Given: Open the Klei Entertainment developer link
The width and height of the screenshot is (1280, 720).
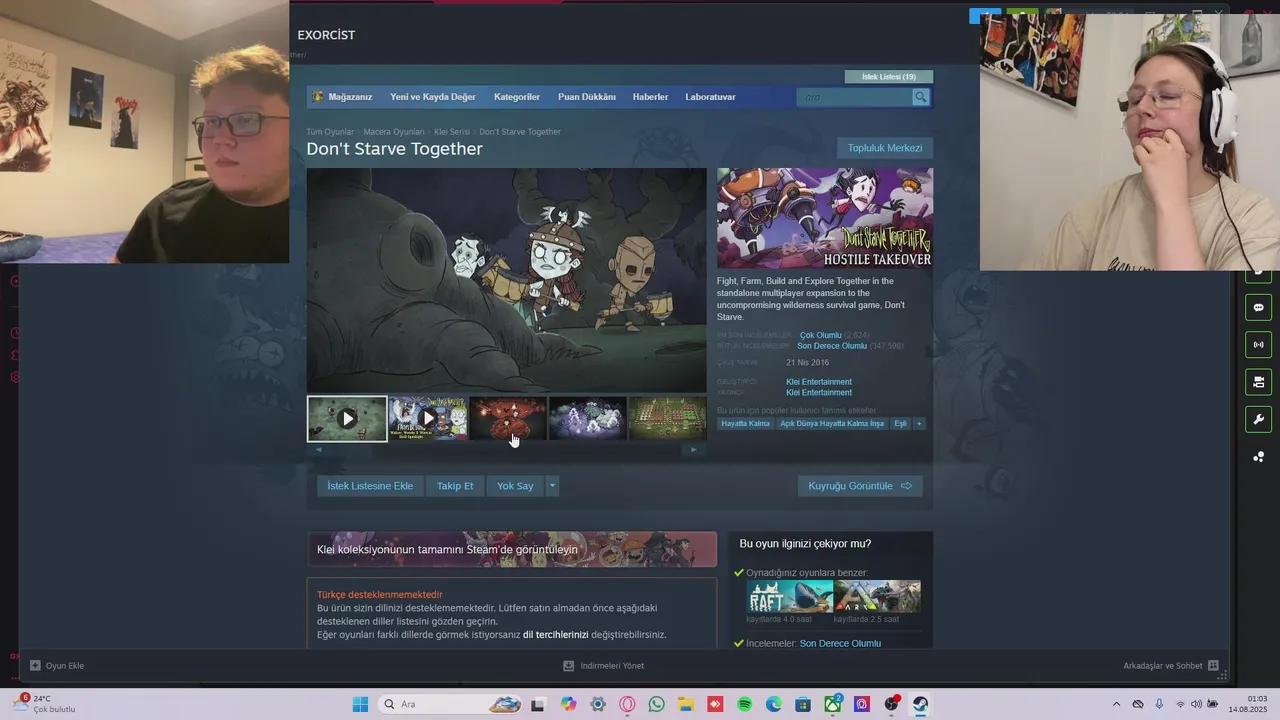Looking at the screenshot, I should 819,382.
